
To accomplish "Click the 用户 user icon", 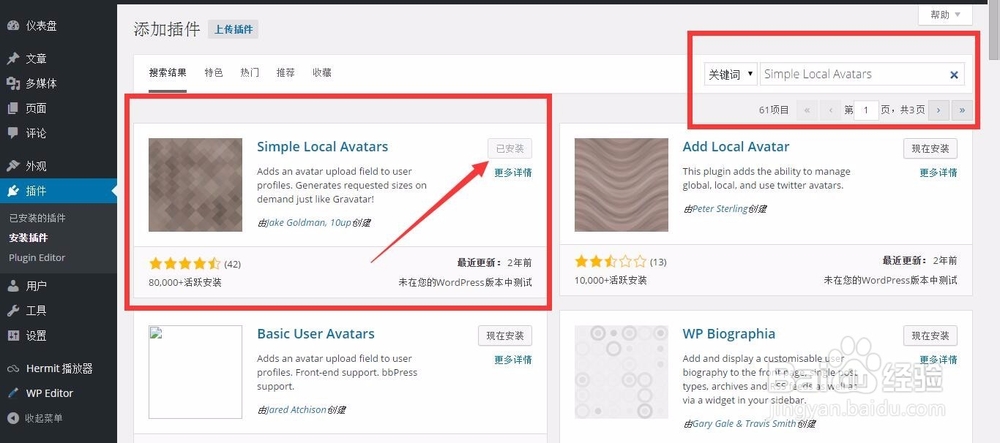I will click(x=13, y=286).
